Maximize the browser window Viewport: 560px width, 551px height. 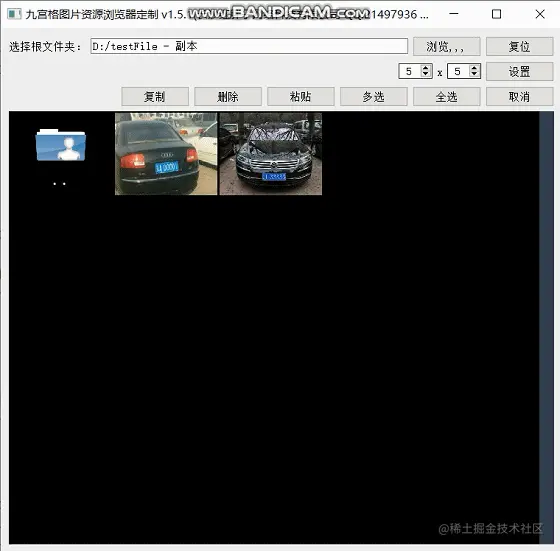click(x=496, y=14)
